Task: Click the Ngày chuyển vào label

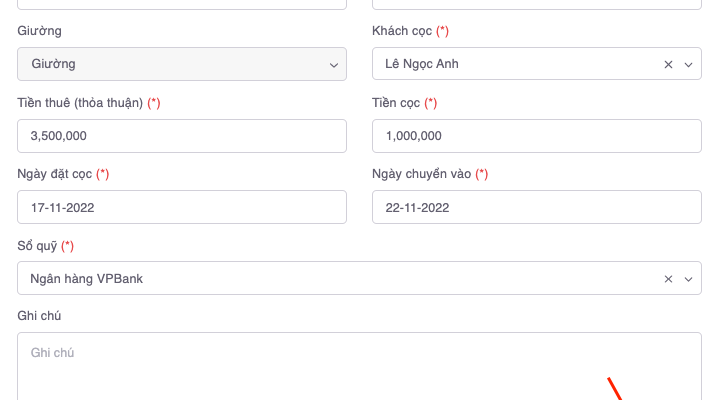Action: (421, 174)
